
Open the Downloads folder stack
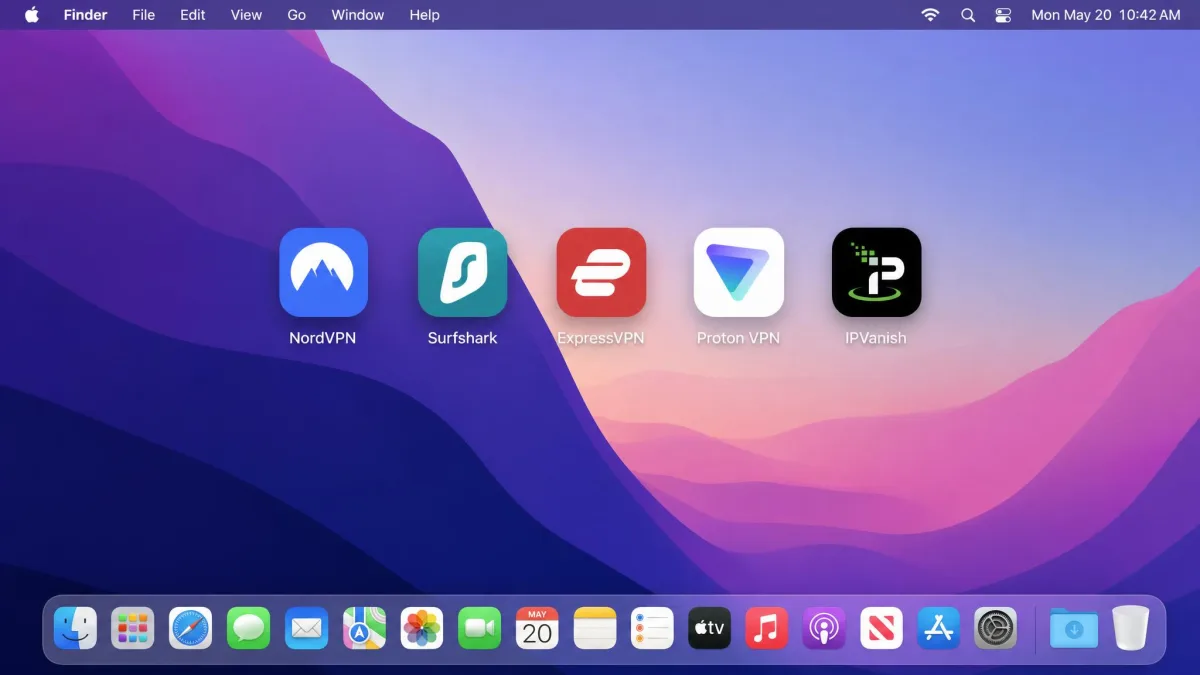1074,628
